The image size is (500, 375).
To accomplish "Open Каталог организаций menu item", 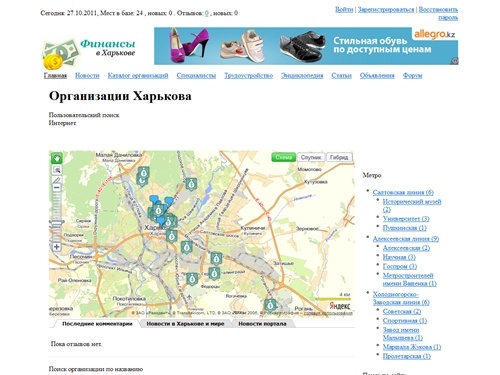I will click(138, 75).
